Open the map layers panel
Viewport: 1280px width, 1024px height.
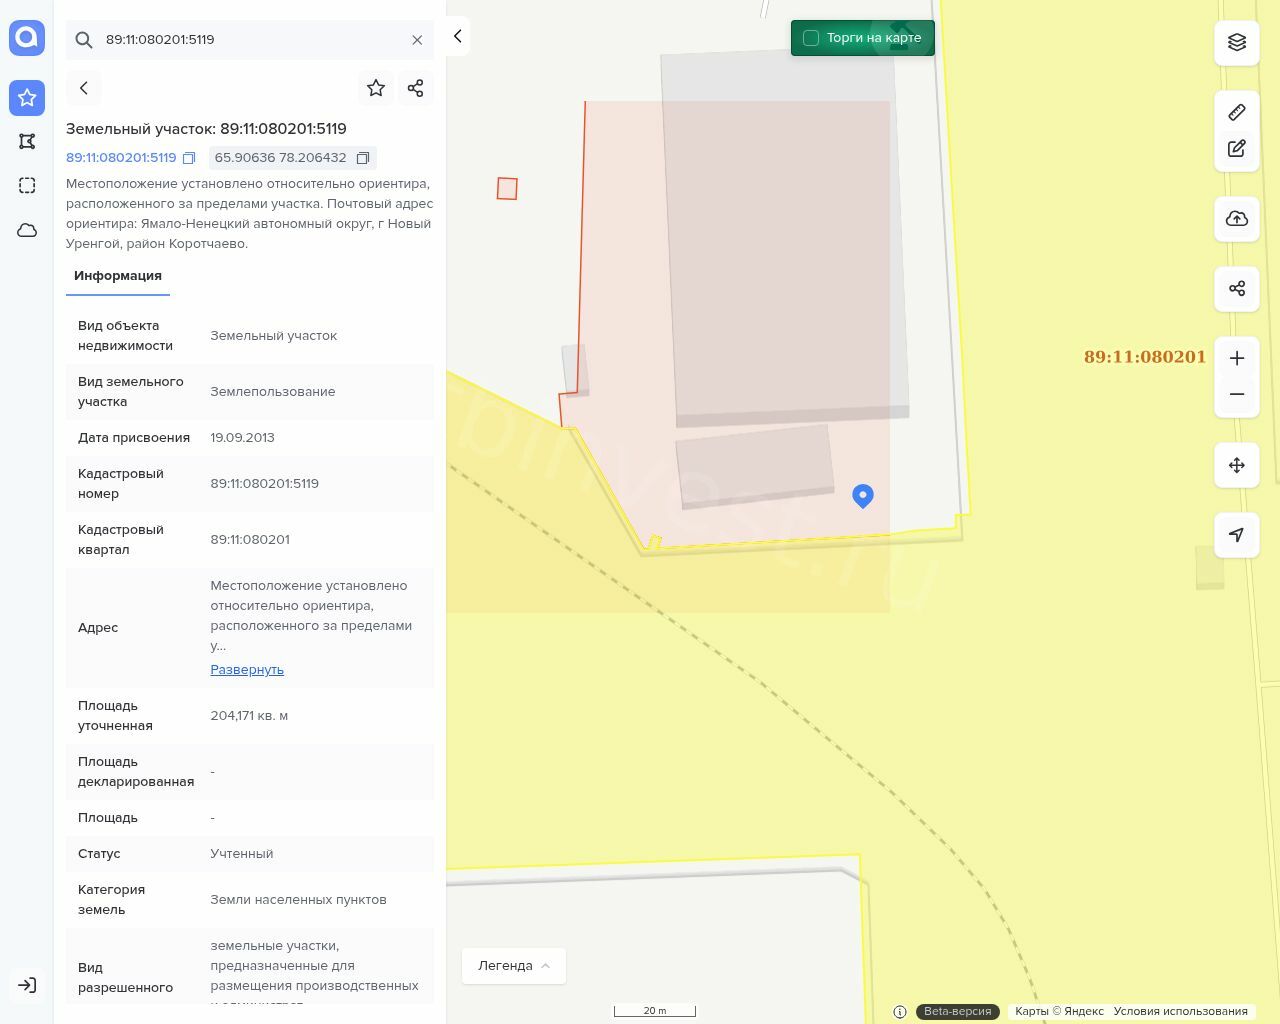[1237, 42]
